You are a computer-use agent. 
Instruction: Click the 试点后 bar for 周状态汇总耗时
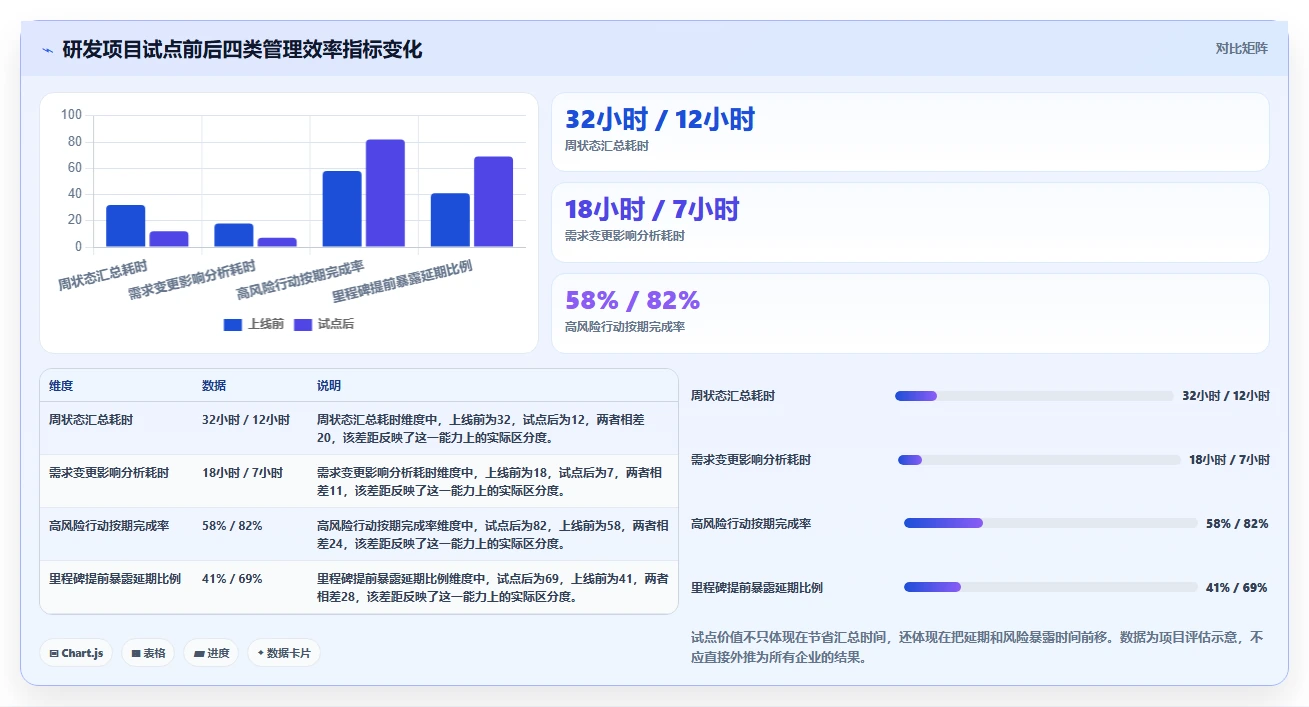click(169, 239)
